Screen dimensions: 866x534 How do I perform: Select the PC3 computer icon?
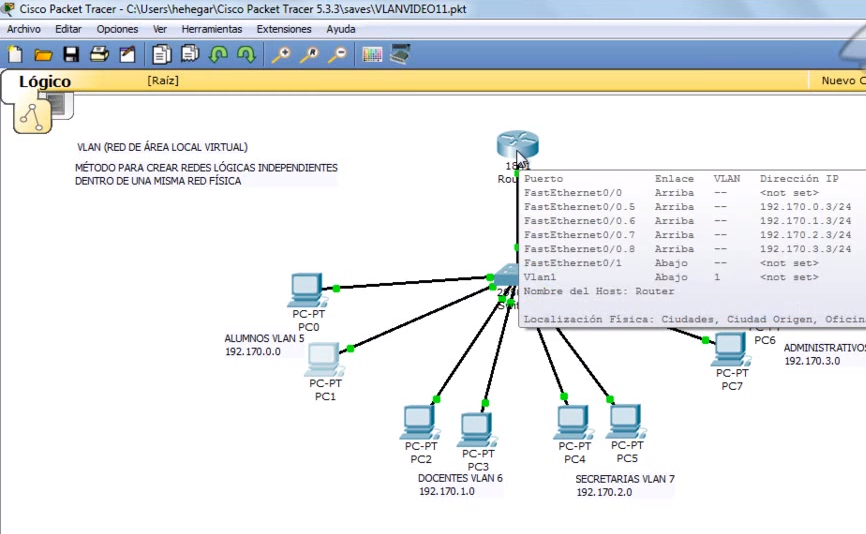tap(477, 430)
